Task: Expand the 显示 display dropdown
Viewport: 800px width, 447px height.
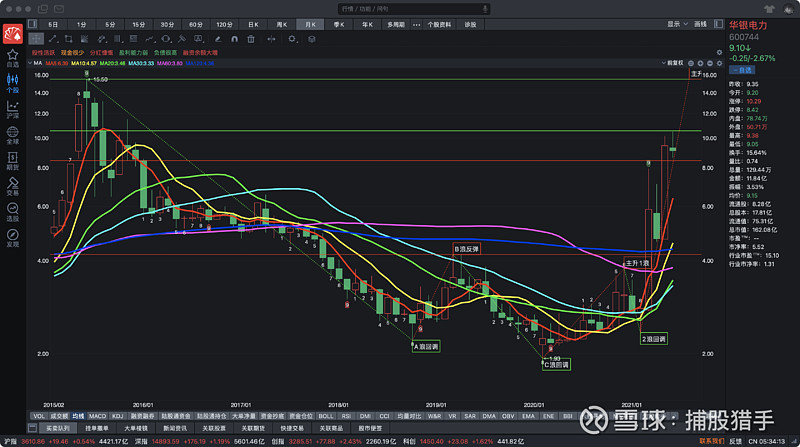Action: tap(678, 24)
